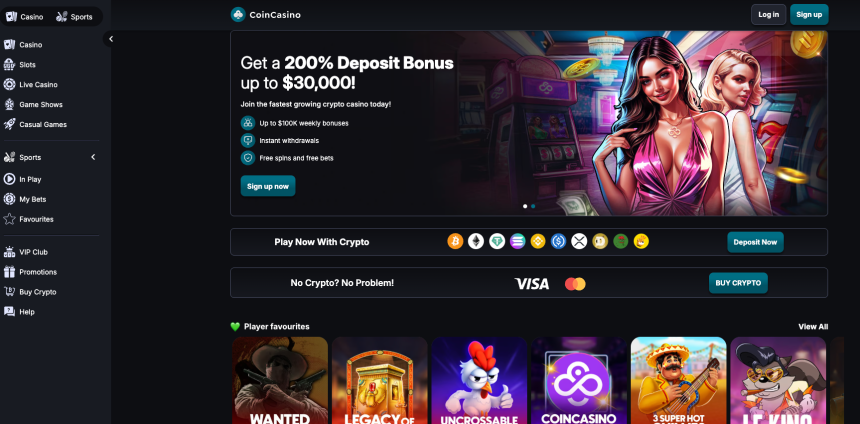Click the Promotions gift icon
Screen dimensions: 860x424
[9, 272]
